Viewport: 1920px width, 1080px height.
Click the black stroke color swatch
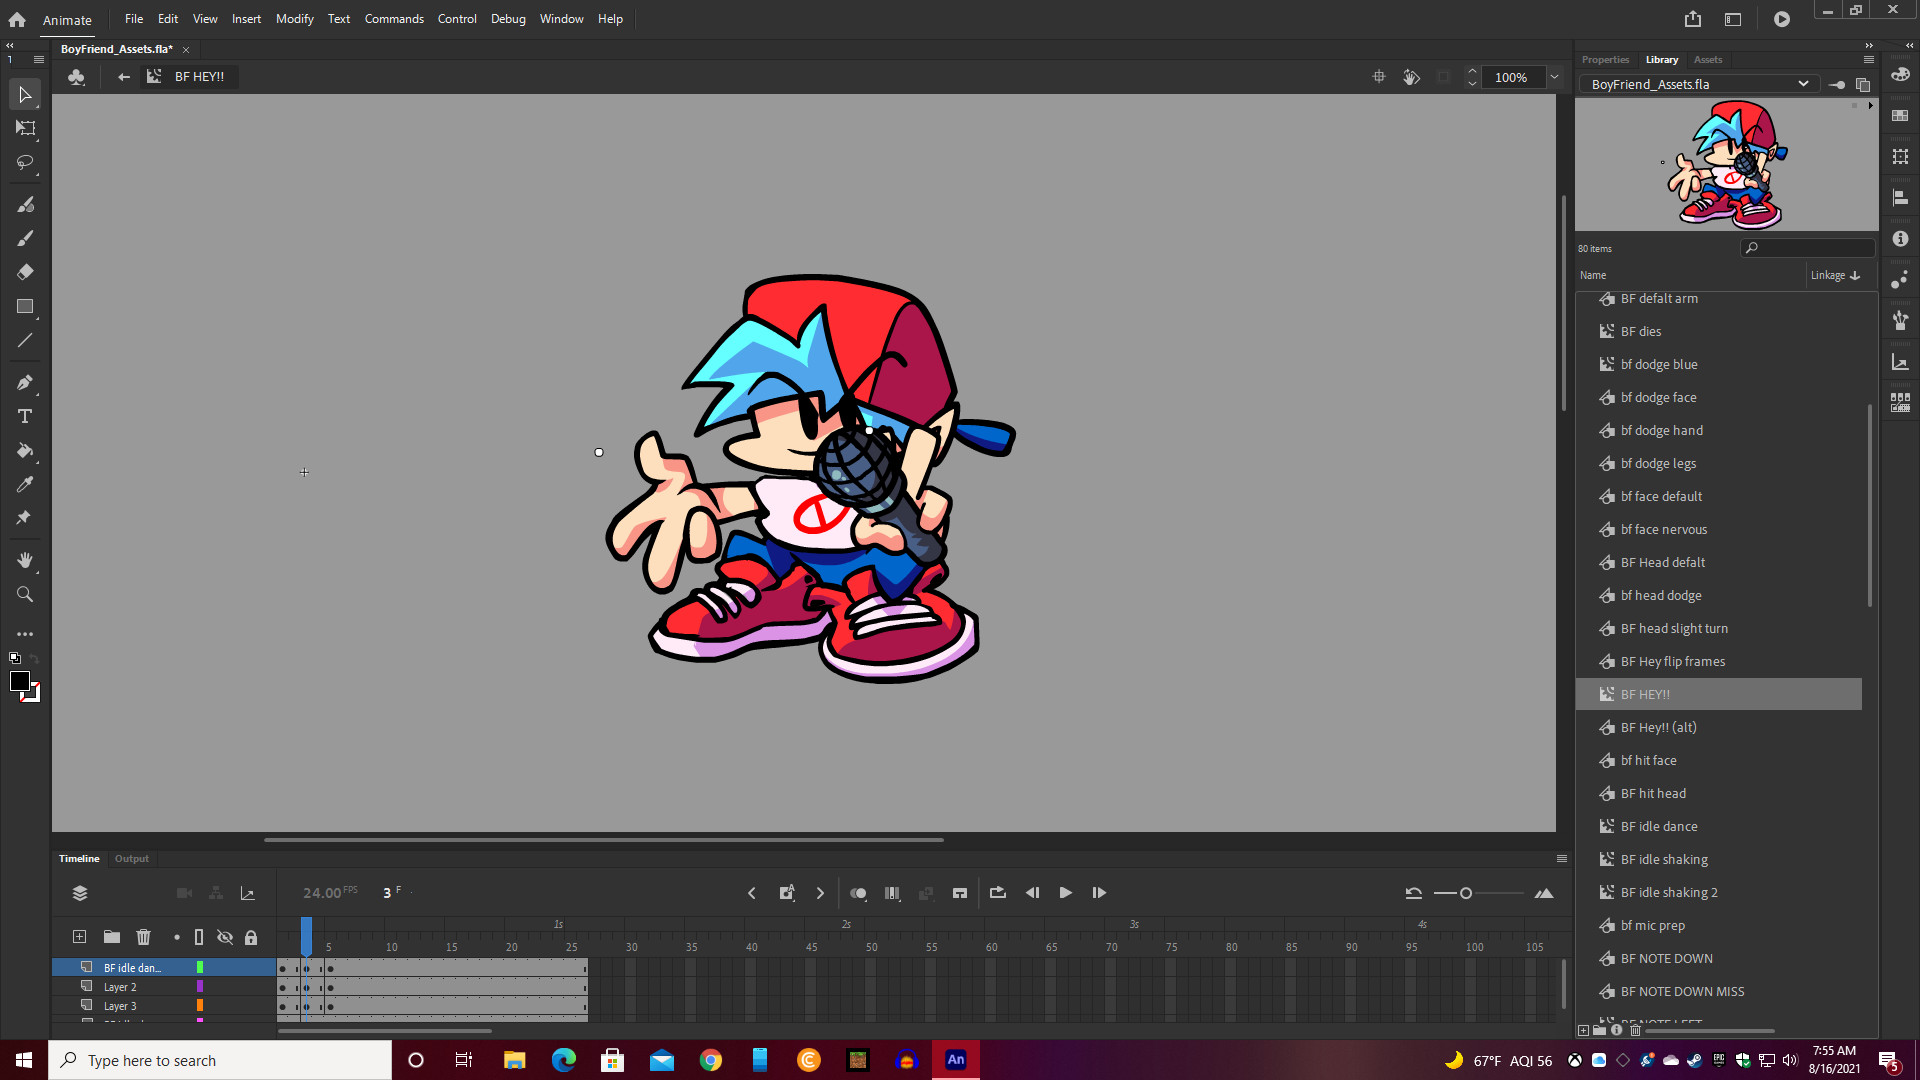pyautogui.click(x=19, y=682)
